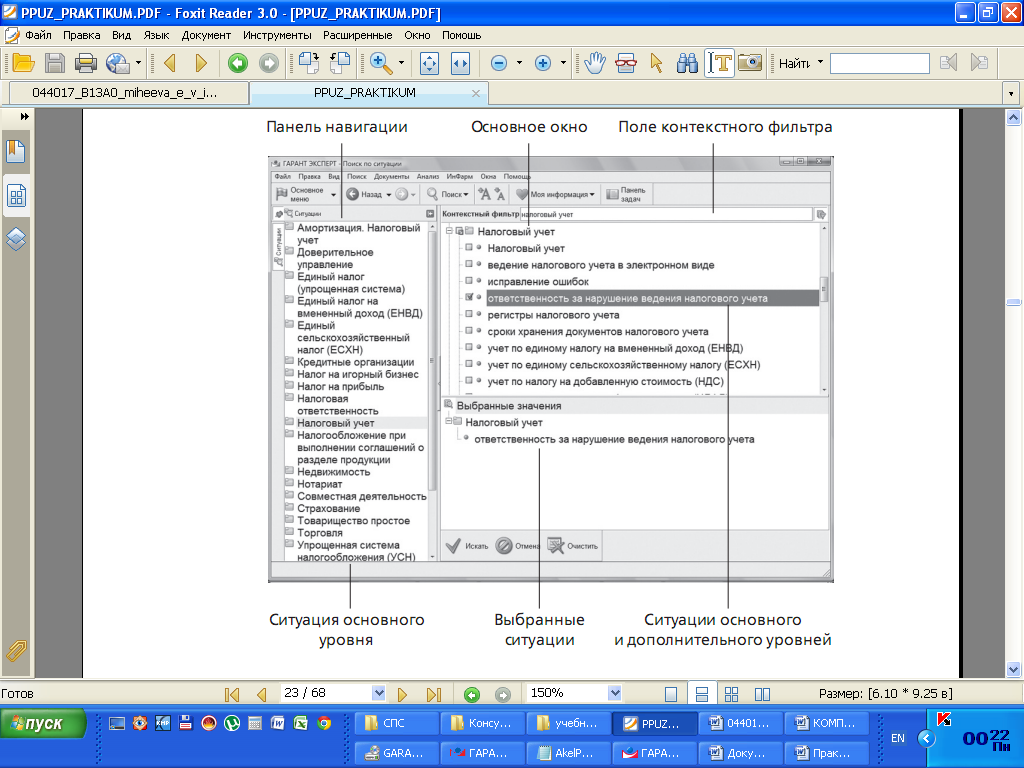The height and width of the screenshot is (768, 1024).
Task: Open the 150% zoom level dropdown
Action: point(614,693)
